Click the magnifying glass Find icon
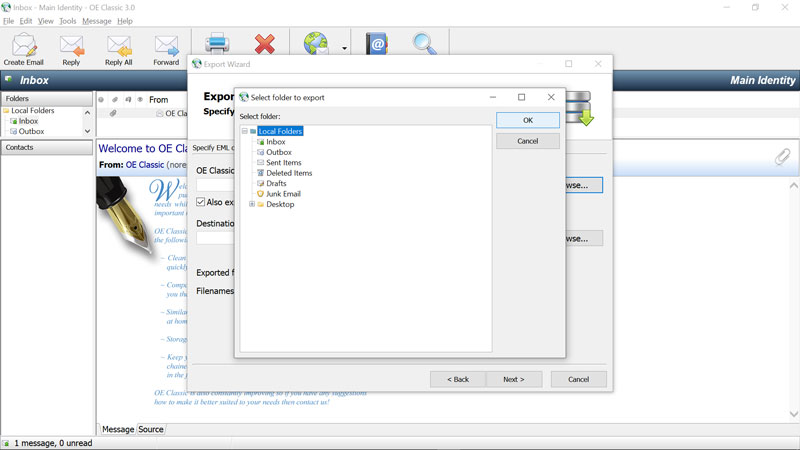This screenshot has width=800, height=450. [x=424, y=44]
